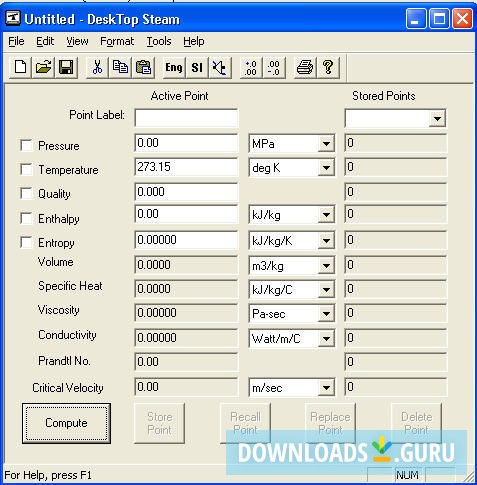477x485 pixels.
Task: Click the Store Point button
Action: [159, 423]
